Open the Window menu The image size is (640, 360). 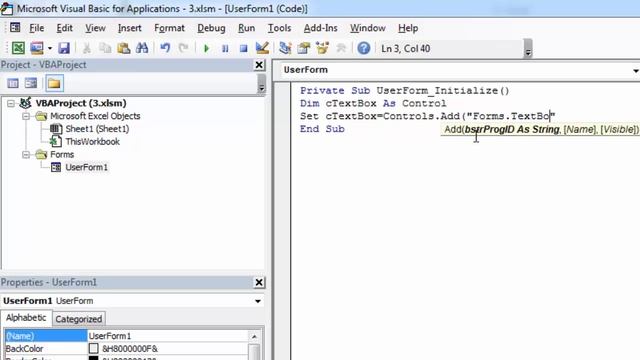(367, 28)
